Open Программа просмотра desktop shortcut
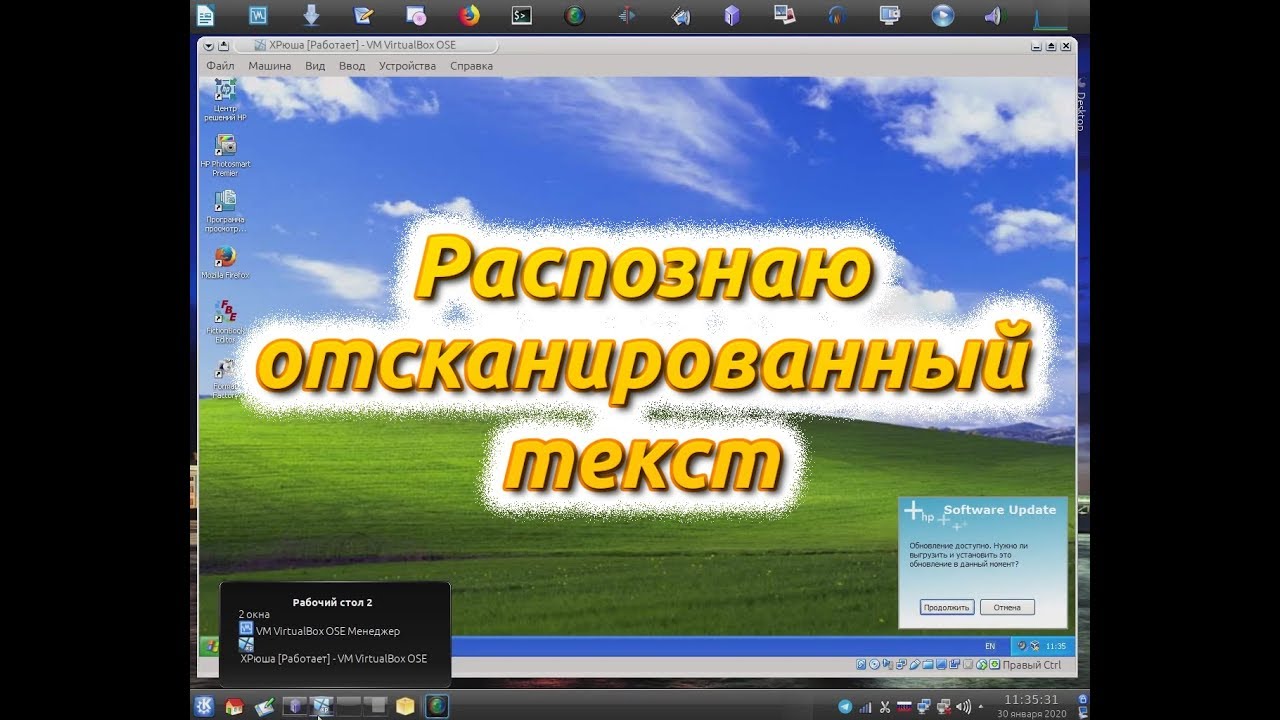 (225, 211)
